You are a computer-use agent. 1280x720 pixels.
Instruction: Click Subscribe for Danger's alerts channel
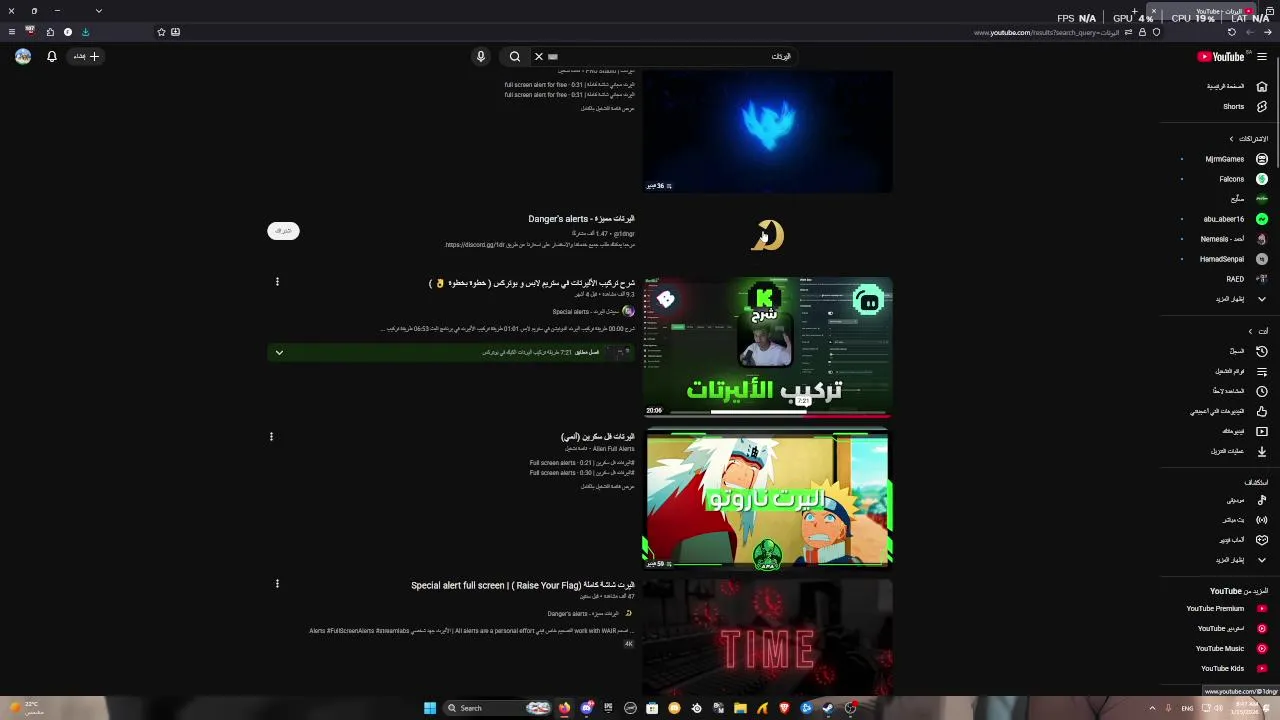coord(284,231)
